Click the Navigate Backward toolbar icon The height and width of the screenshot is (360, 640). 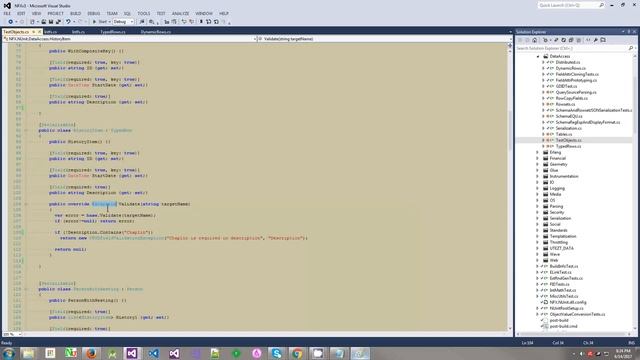click(10, 22)
